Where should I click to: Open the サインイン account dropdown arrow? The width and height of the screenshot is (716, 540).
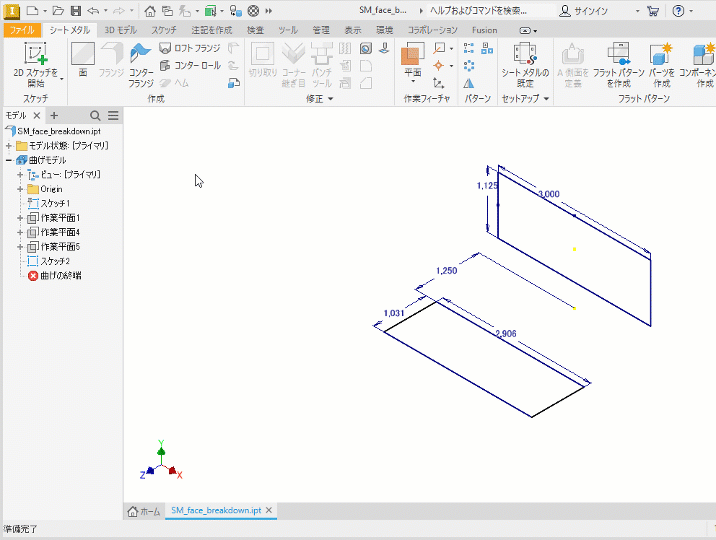[x=637, y=11]
